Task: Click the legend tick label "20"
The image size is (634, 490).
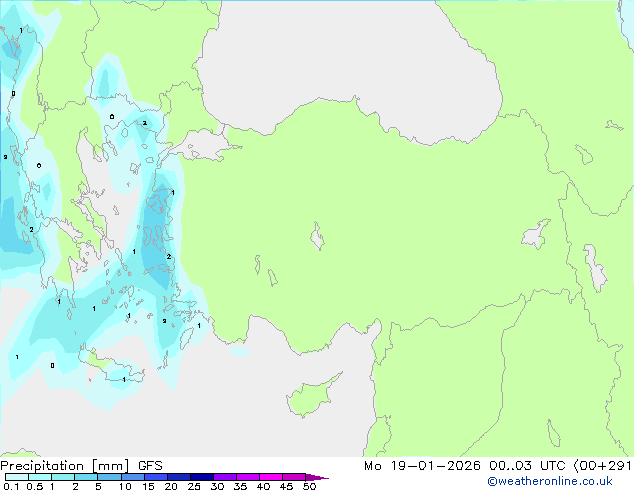Action: (x=171, y=486)
